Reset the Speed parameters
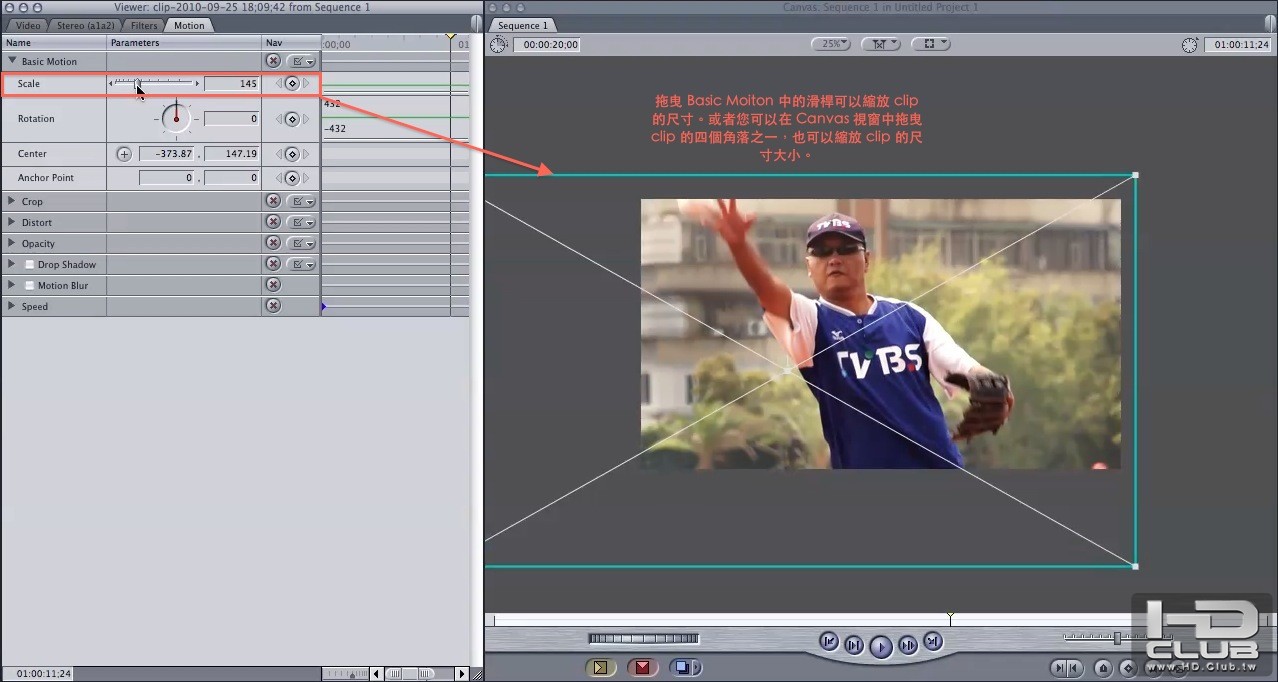 click(273, 306)
